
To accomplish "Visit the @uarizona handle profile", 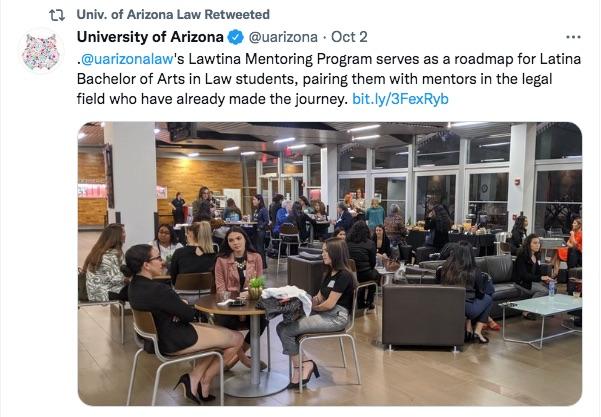I will [x=283, y=37].
